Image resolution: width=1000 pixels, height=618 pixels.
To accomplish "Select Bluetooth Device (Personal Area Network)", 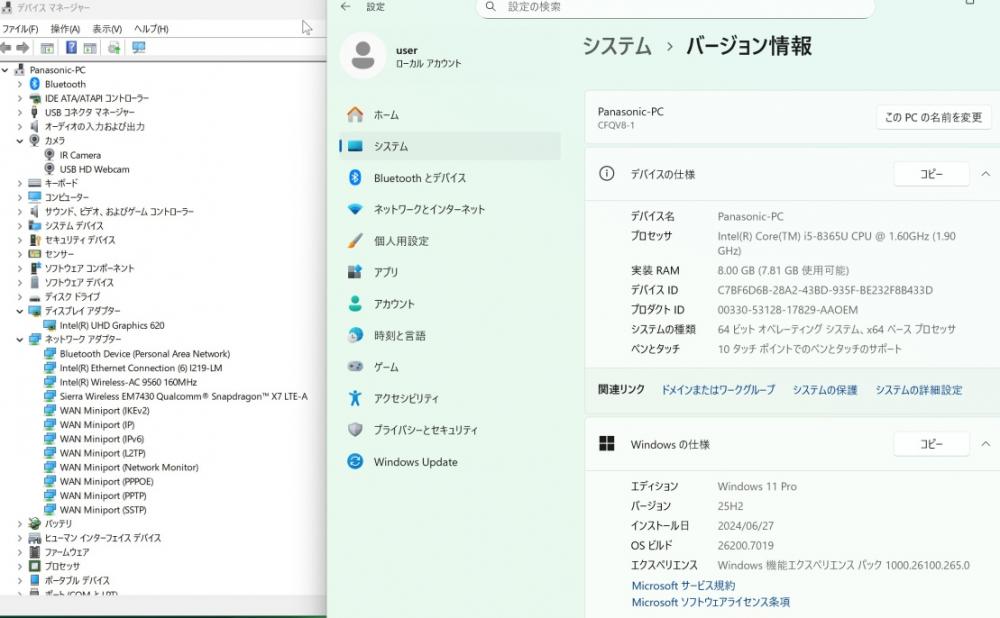I will (145, 353).
